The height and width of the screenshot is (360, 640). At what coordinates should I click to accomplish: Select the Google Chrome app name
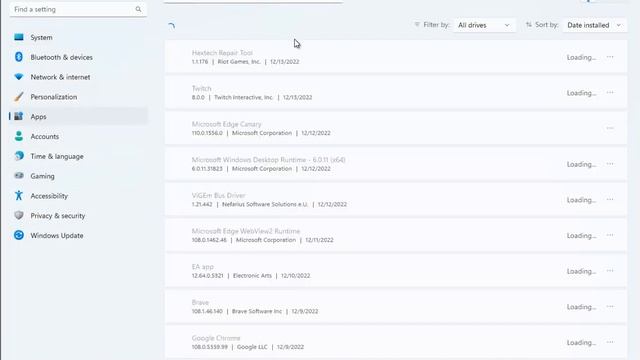click(216, 338)
